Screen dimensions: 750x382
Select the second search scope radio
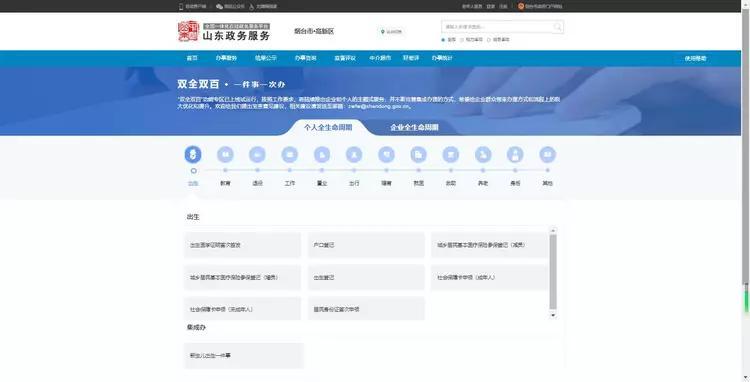(462, 40)
